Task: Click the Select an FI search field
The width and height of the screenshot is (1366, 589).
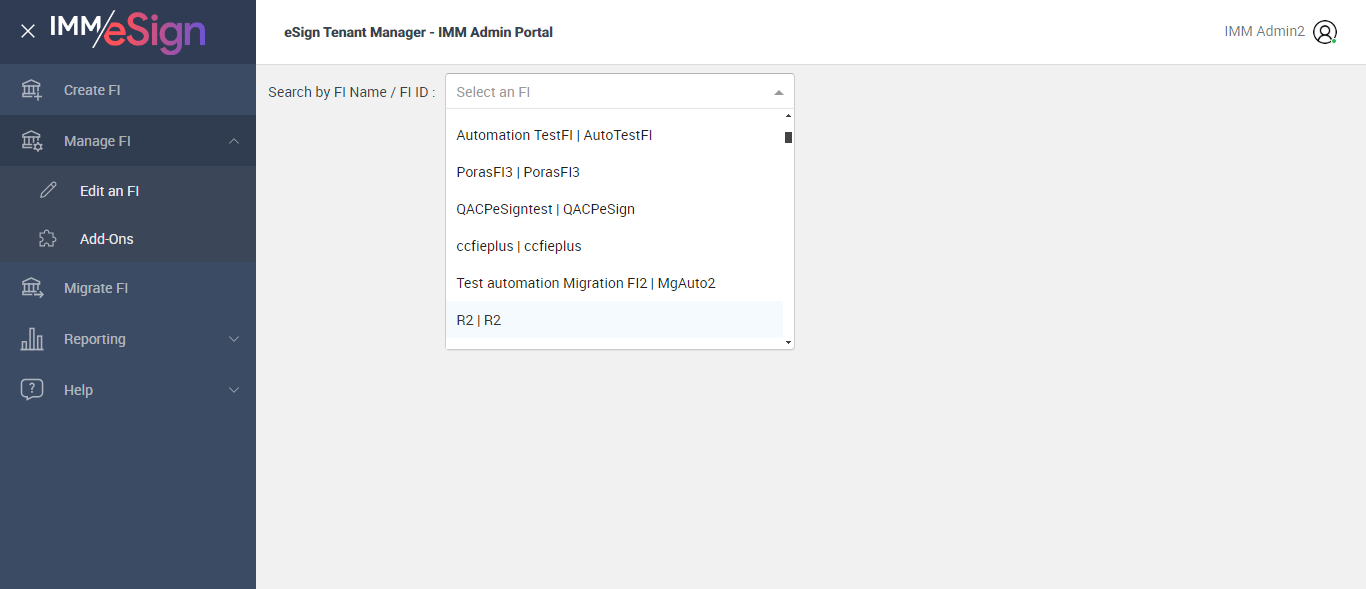Action: (x=610, y=92)
